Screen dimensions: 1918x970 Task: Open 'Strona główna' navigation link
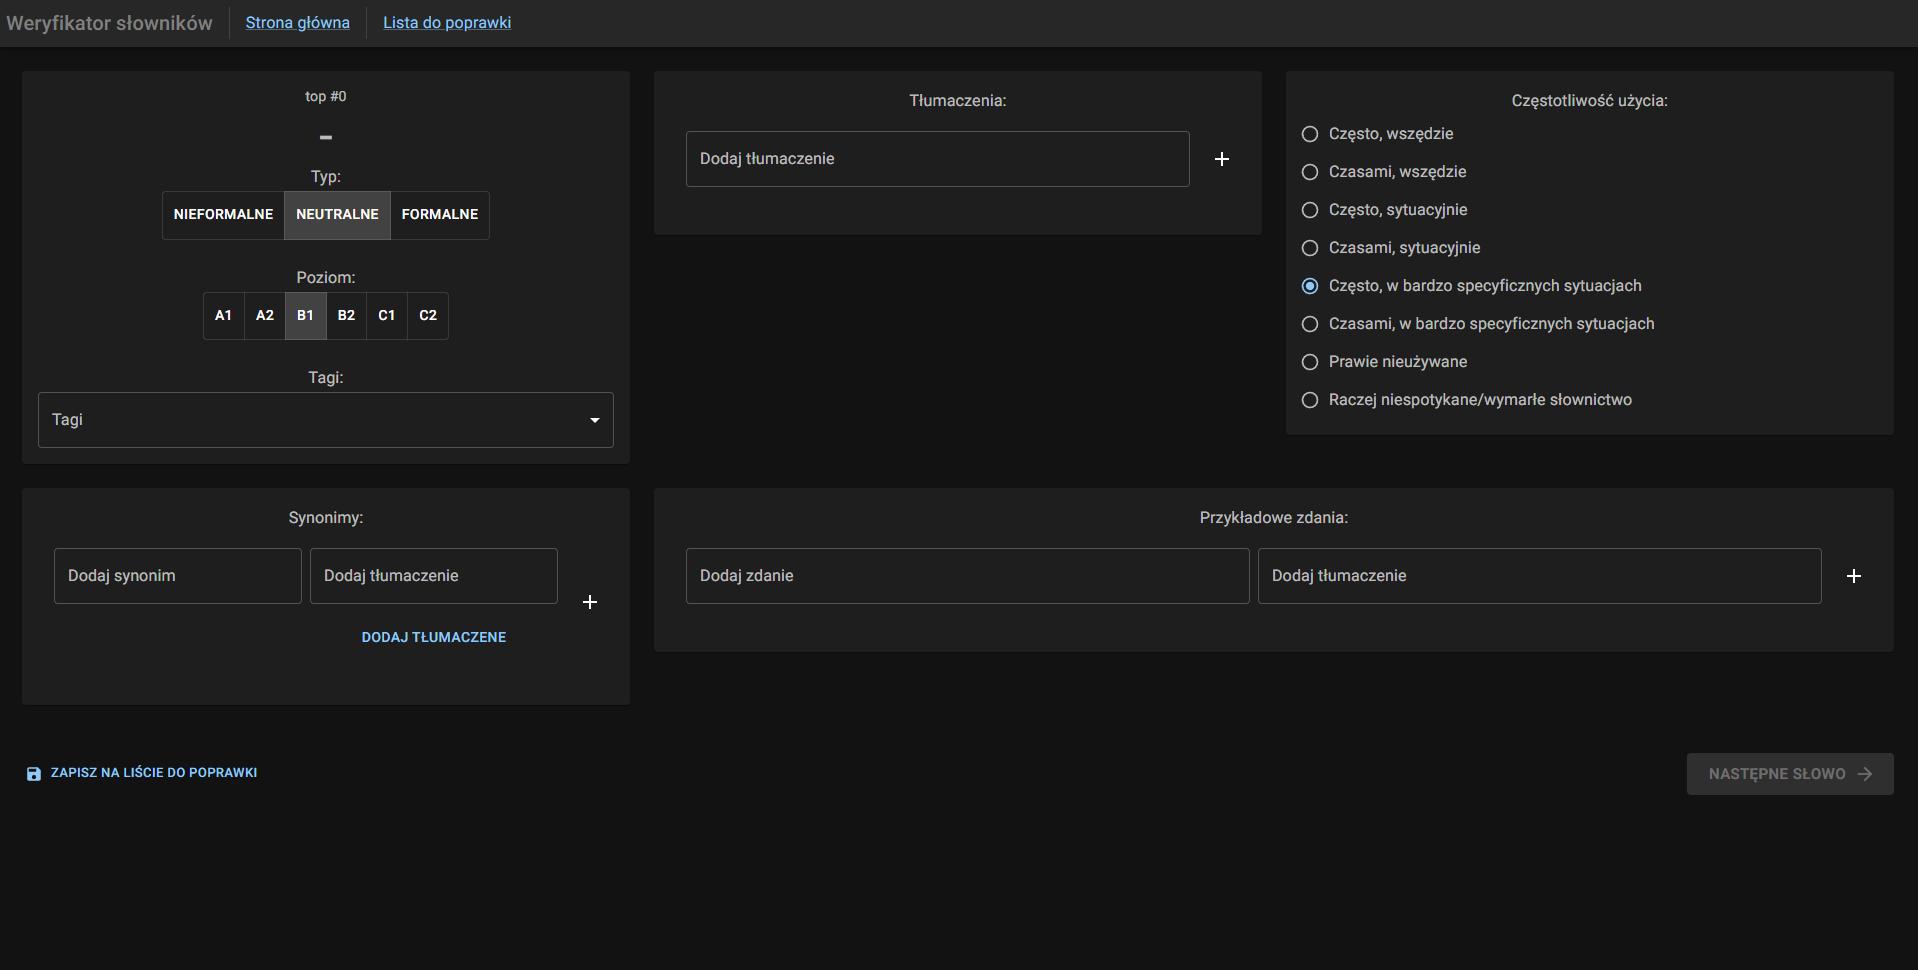297,22
